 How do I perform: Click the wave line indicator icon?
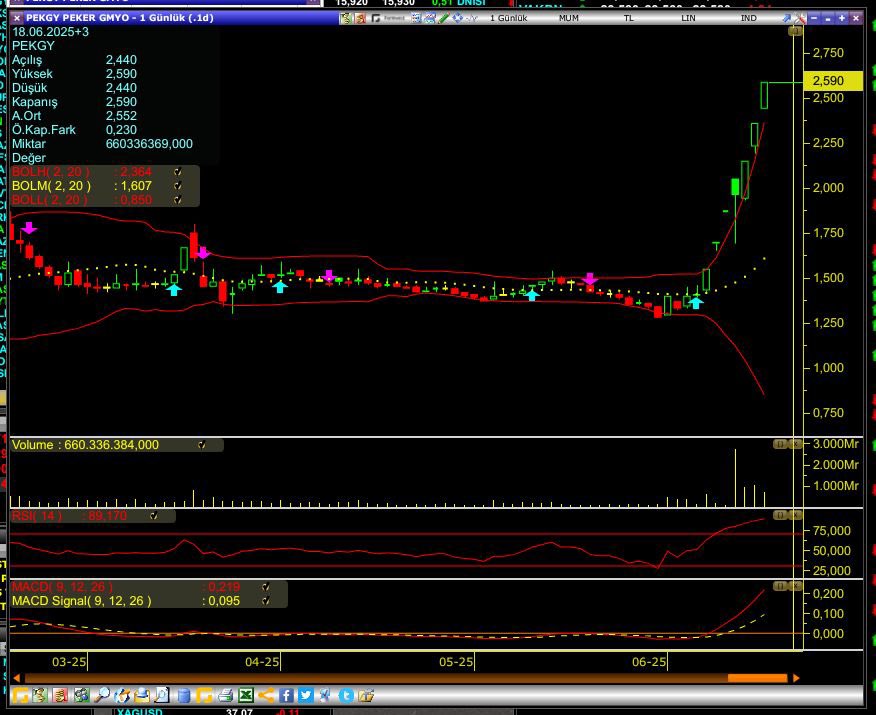(472, 18)
